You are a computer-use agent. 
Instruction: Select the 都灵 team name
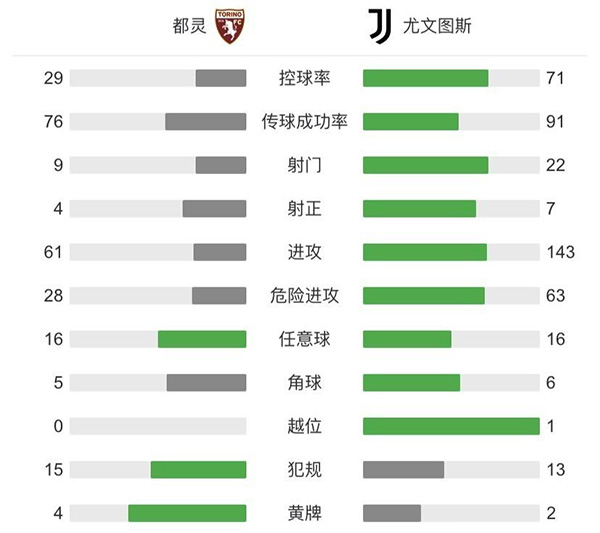(x=189, y=27)
